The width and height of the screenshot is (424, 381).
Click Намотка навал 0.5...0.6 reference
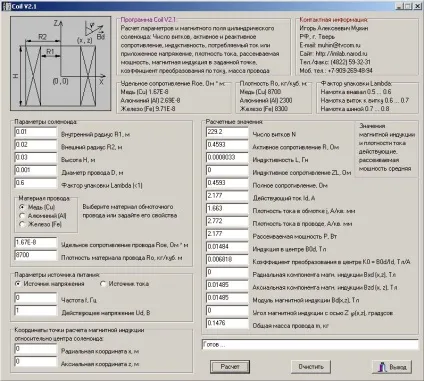pyautogui.click(x=356, y=92)
